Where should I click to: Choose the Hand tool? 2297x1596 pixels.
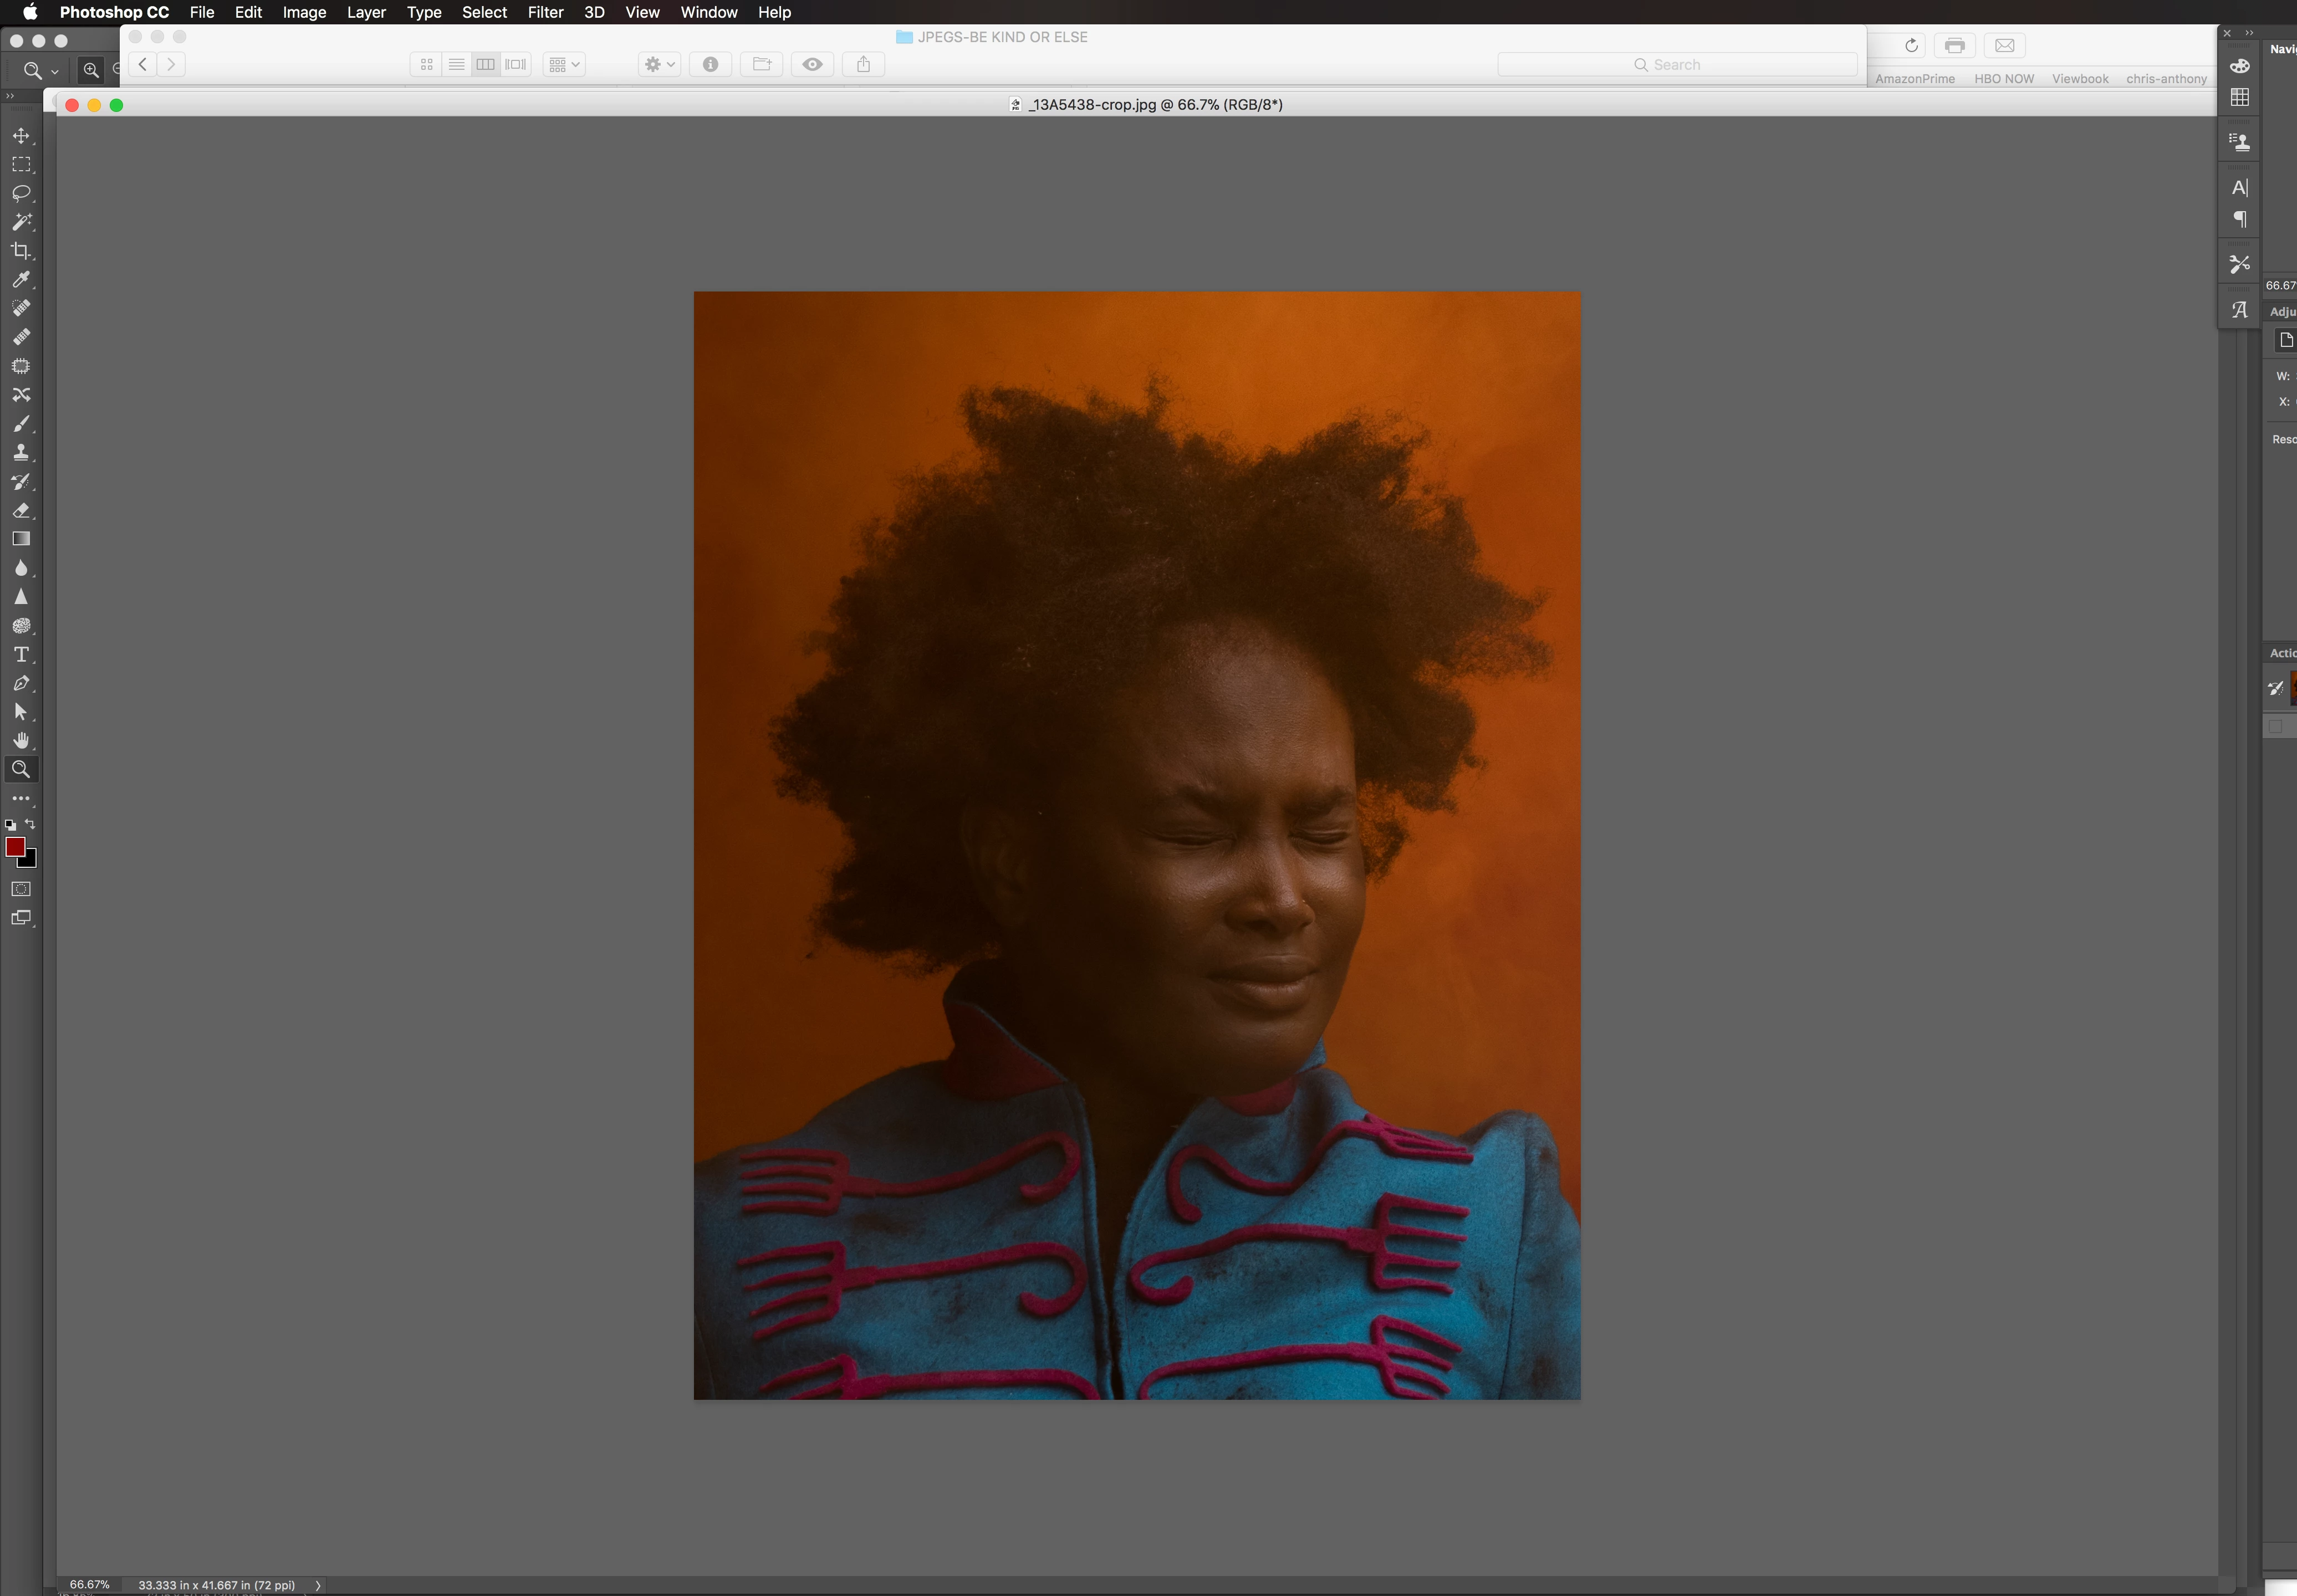point(21,741)
